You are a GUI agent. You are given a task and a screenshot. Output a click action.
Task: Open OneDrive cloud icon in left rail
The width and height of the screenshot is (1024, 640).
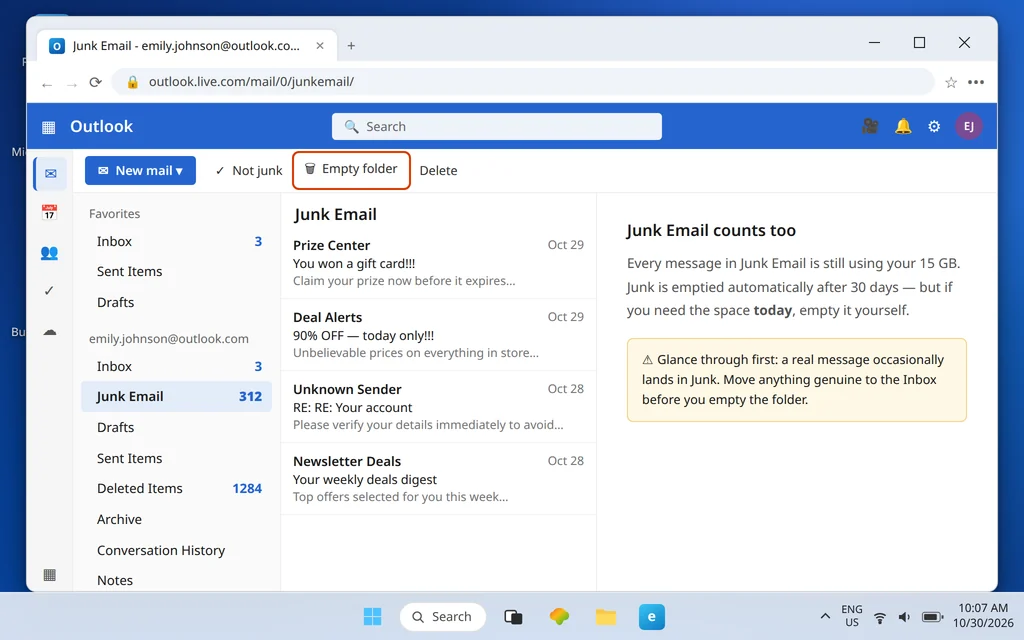coord(50,332)
